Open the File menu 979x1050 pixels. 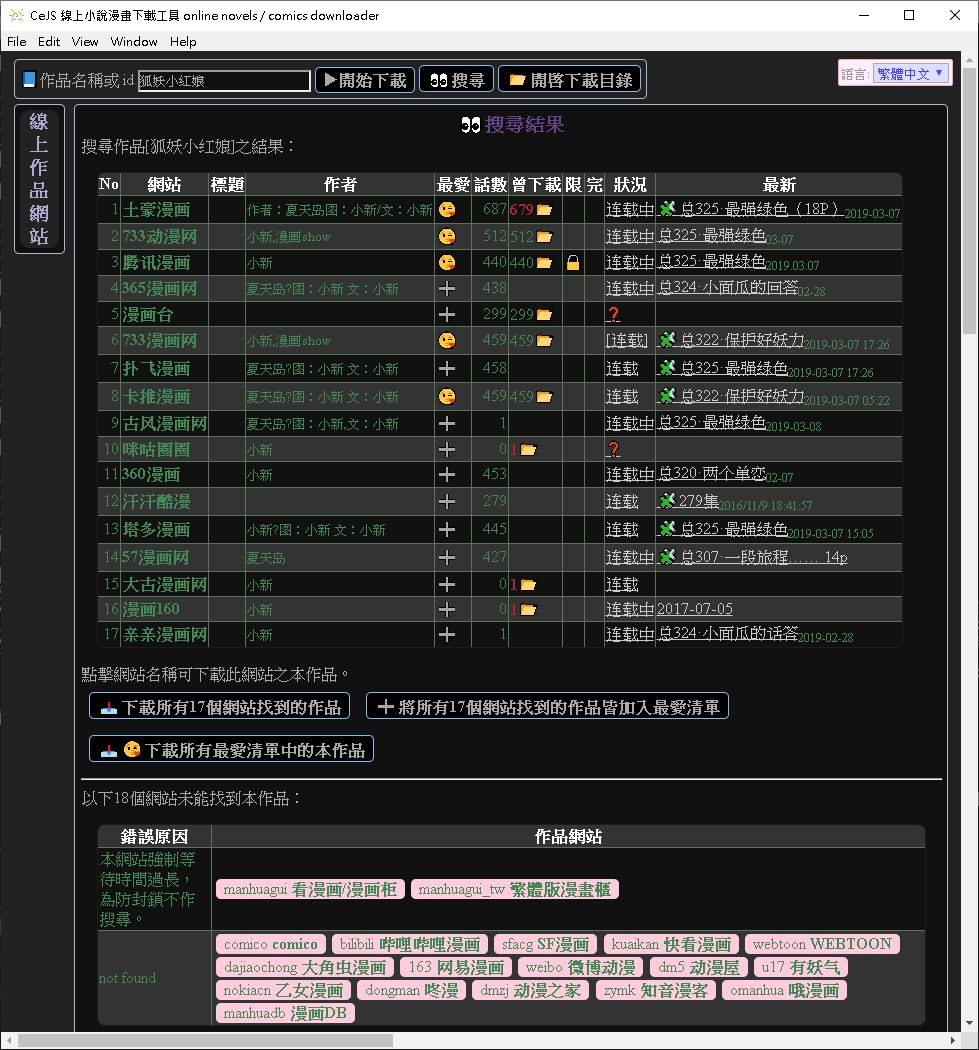pyautogui.click(x=17, y=42)
